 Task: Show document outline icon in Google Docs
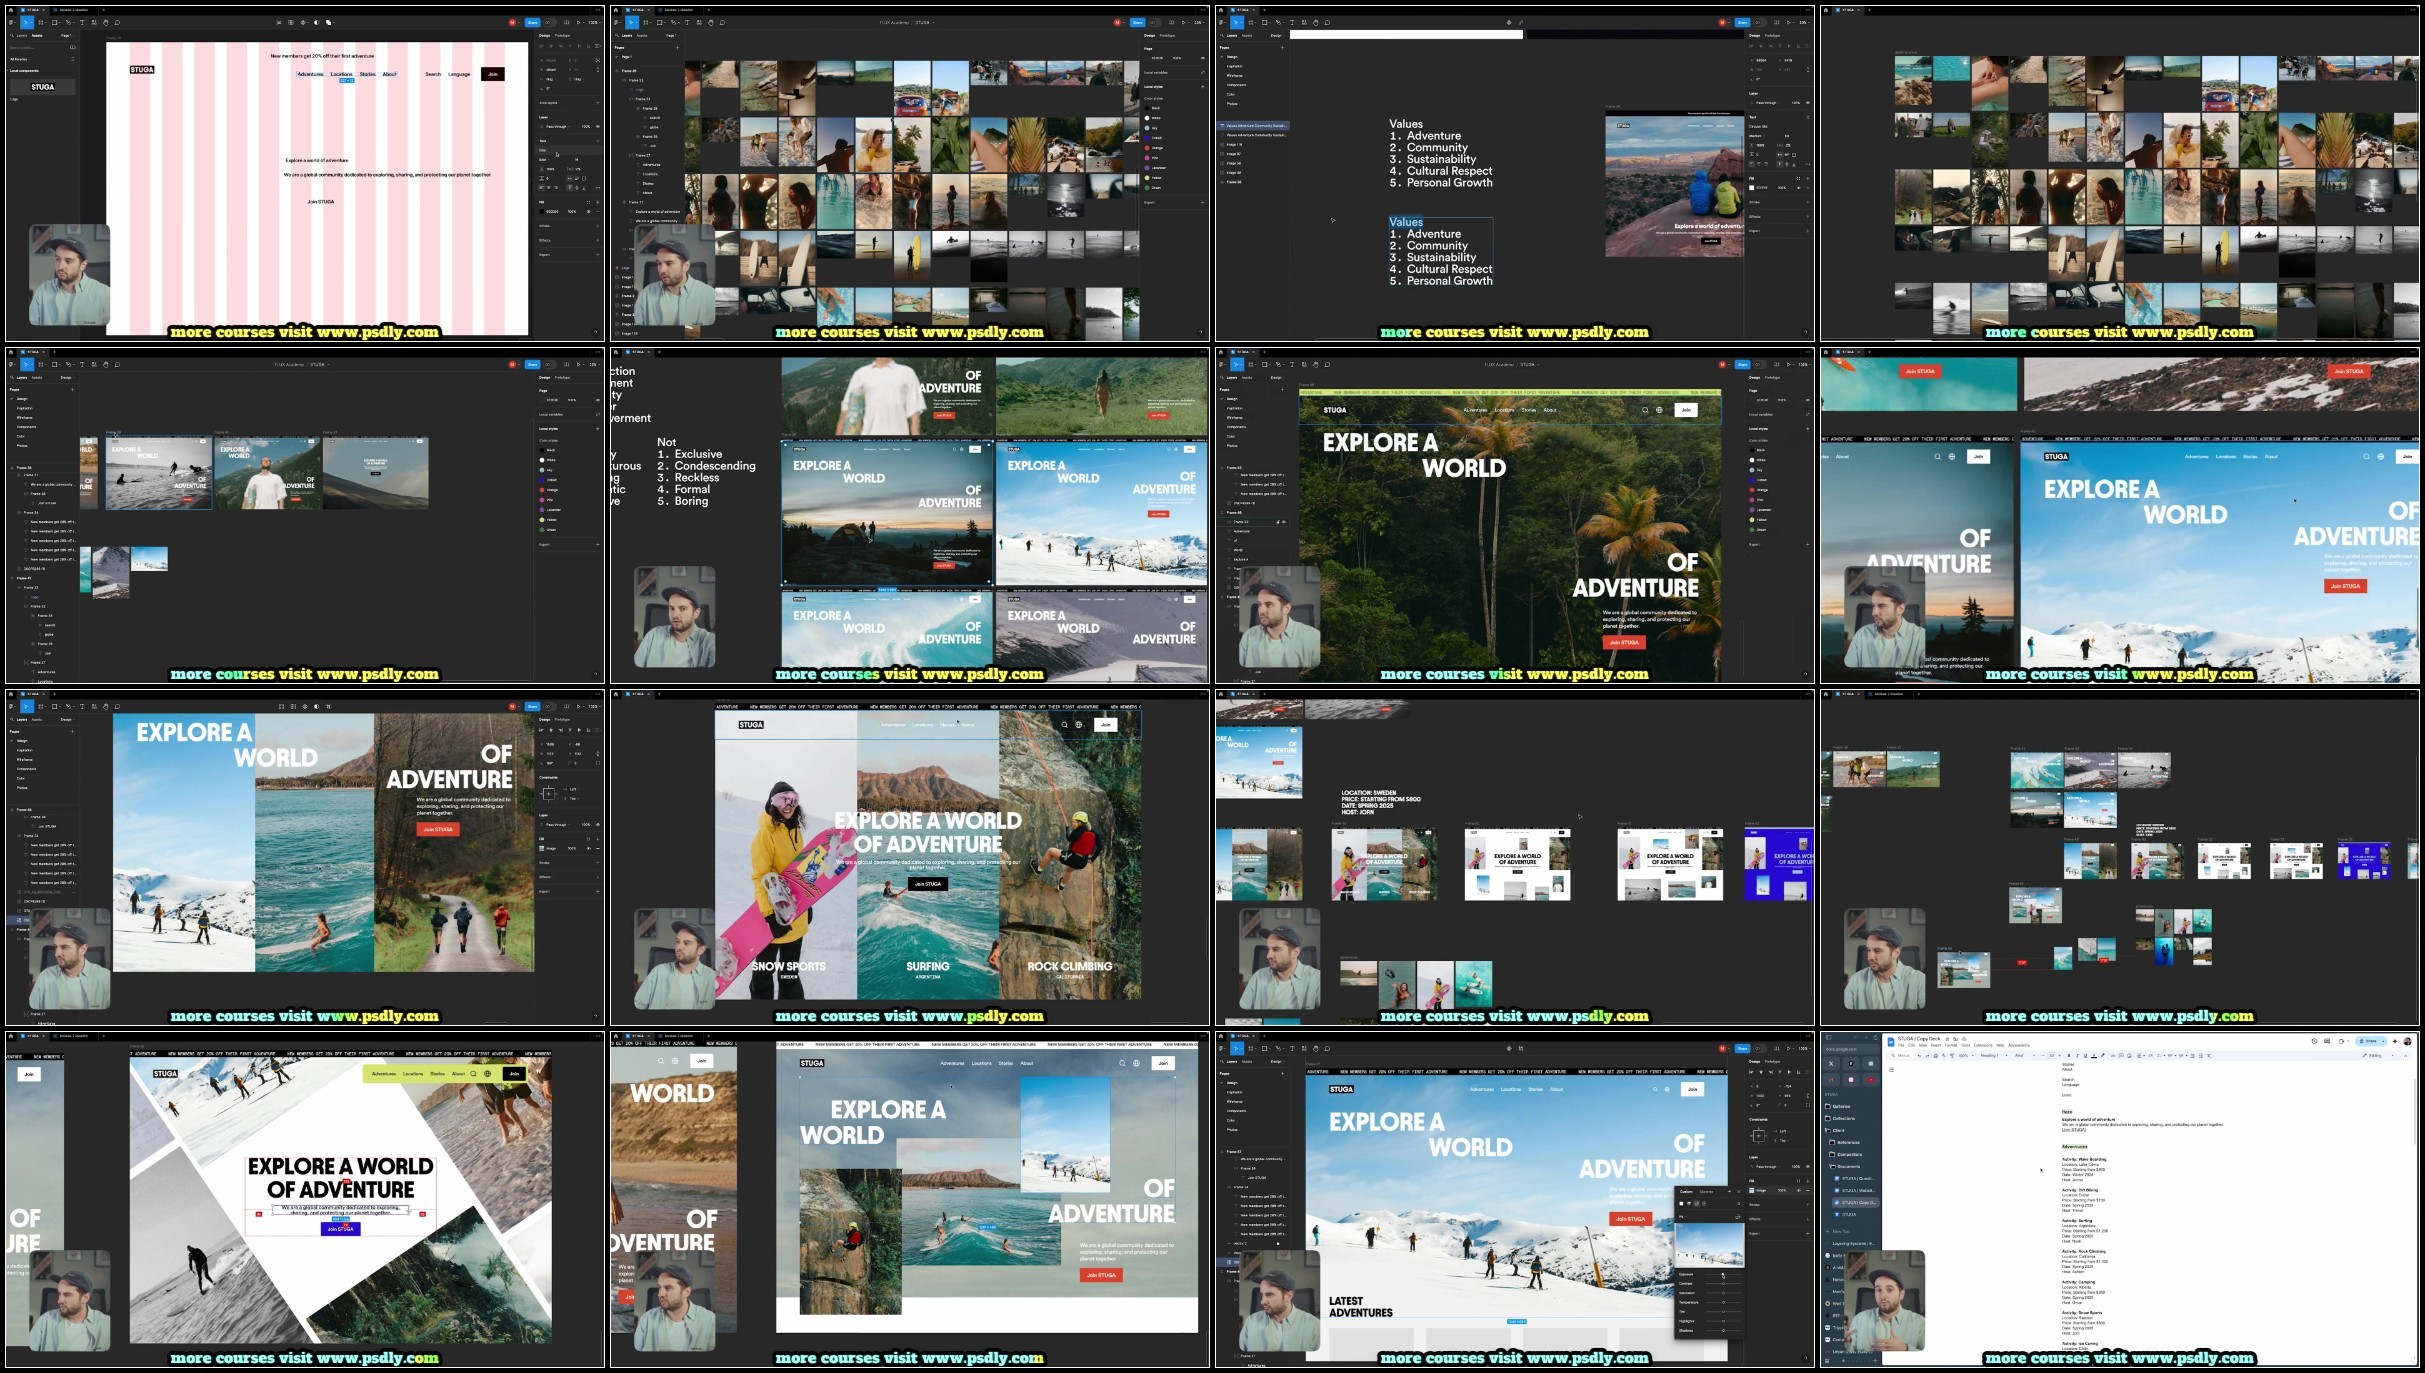click(x=1891, y=1070)
